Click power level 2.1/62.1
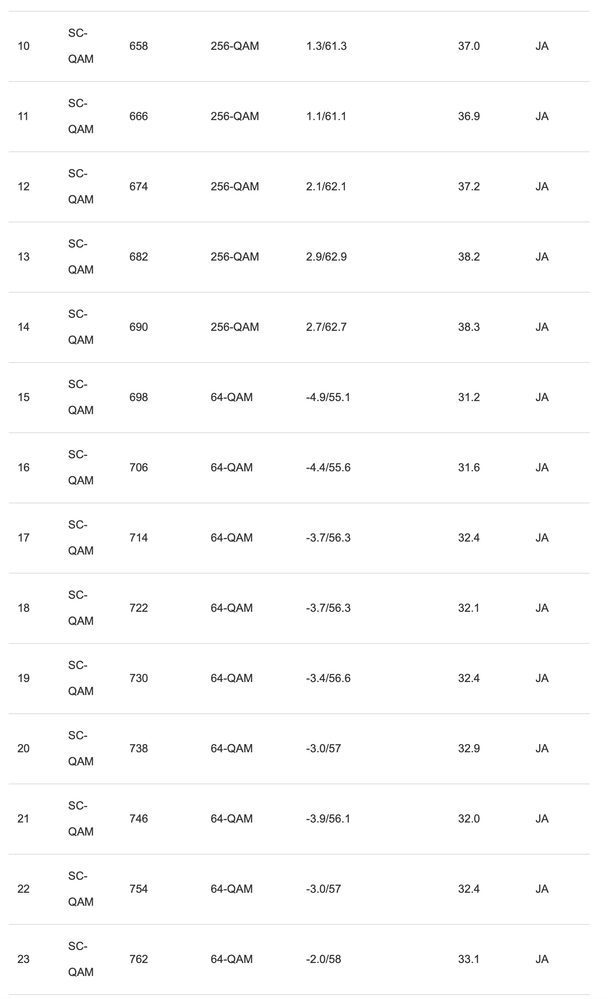 click(327, 187)
